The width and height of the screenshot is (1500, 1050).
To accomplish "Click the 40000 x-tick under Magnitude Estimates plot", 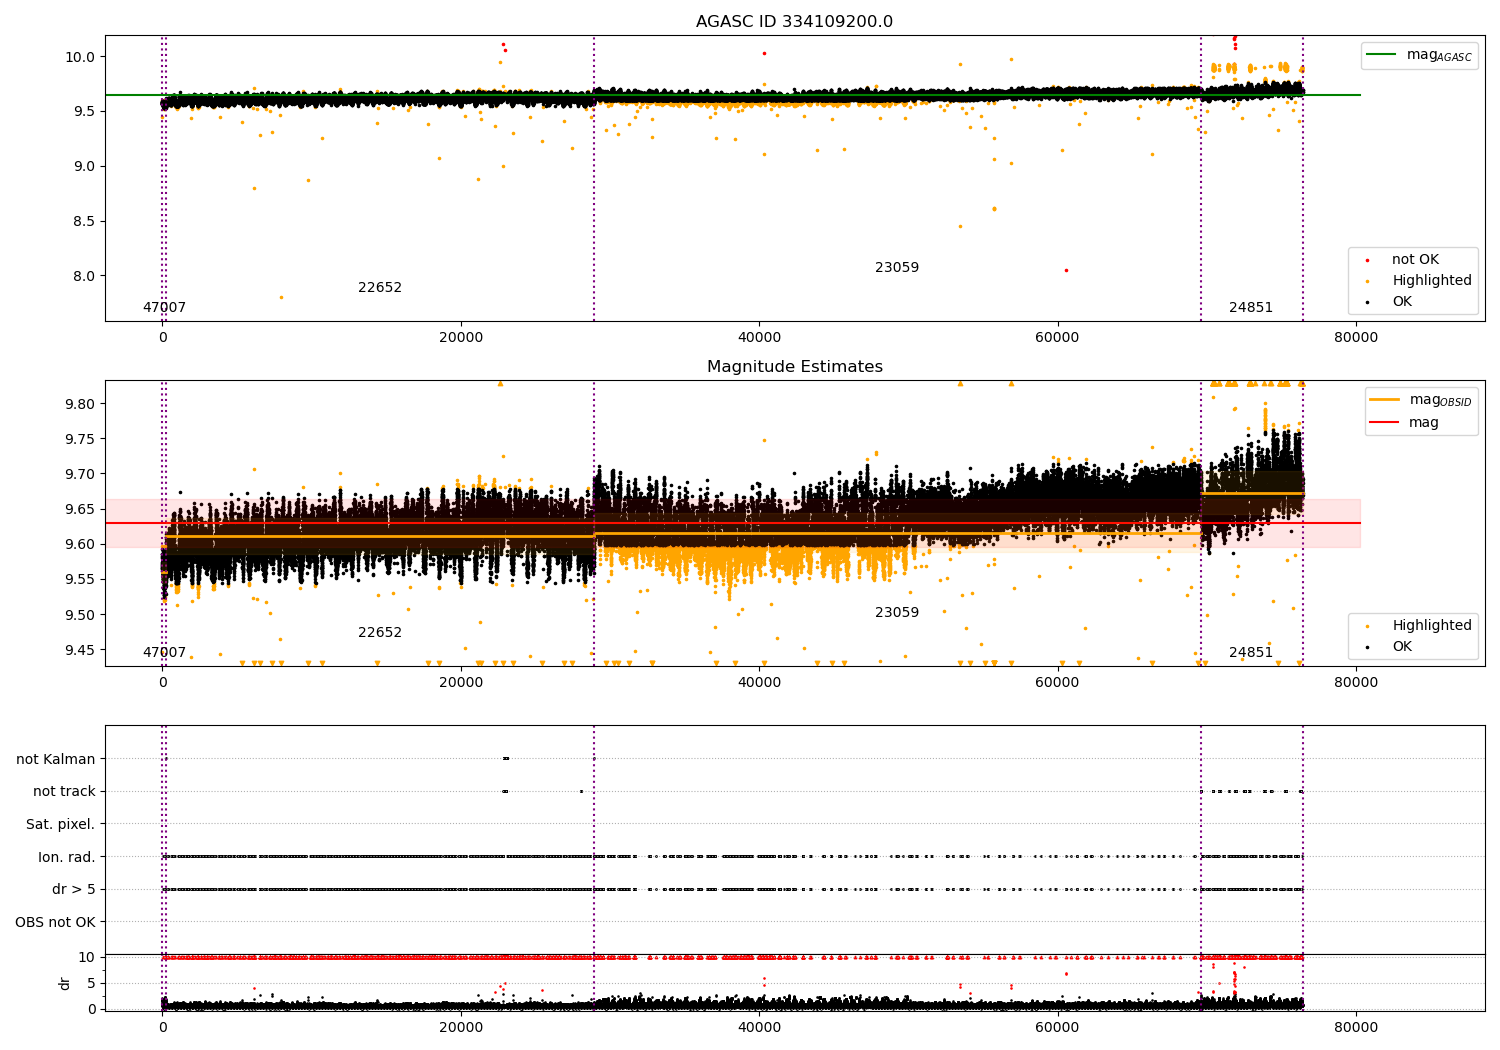I will click(x=759, y=683).
